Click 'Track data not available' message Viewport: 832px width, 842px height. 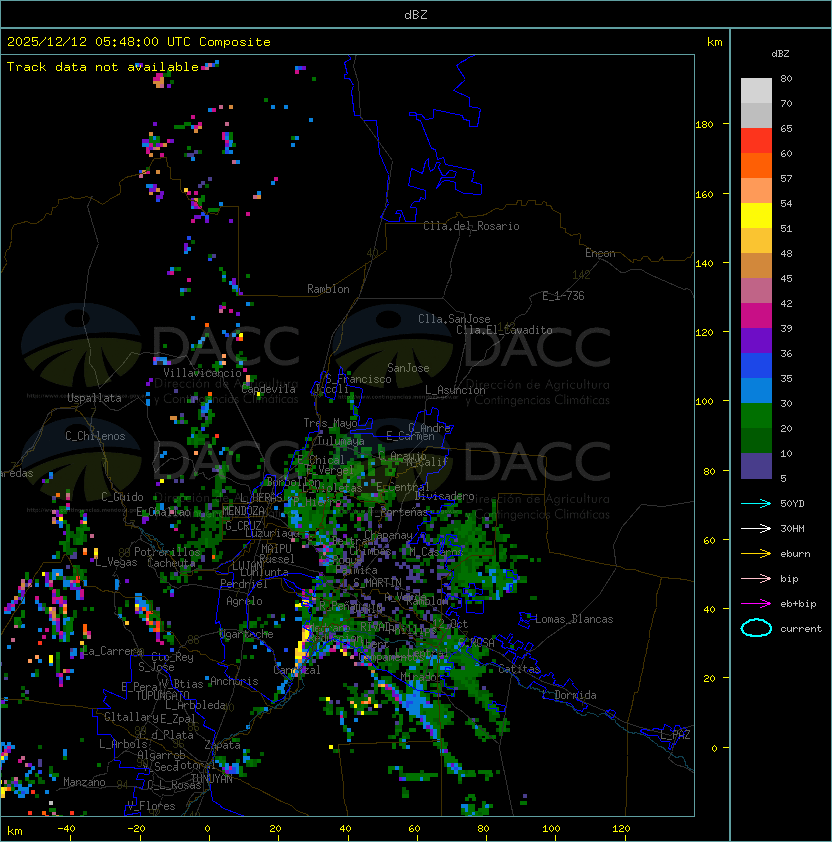(103, 67)
